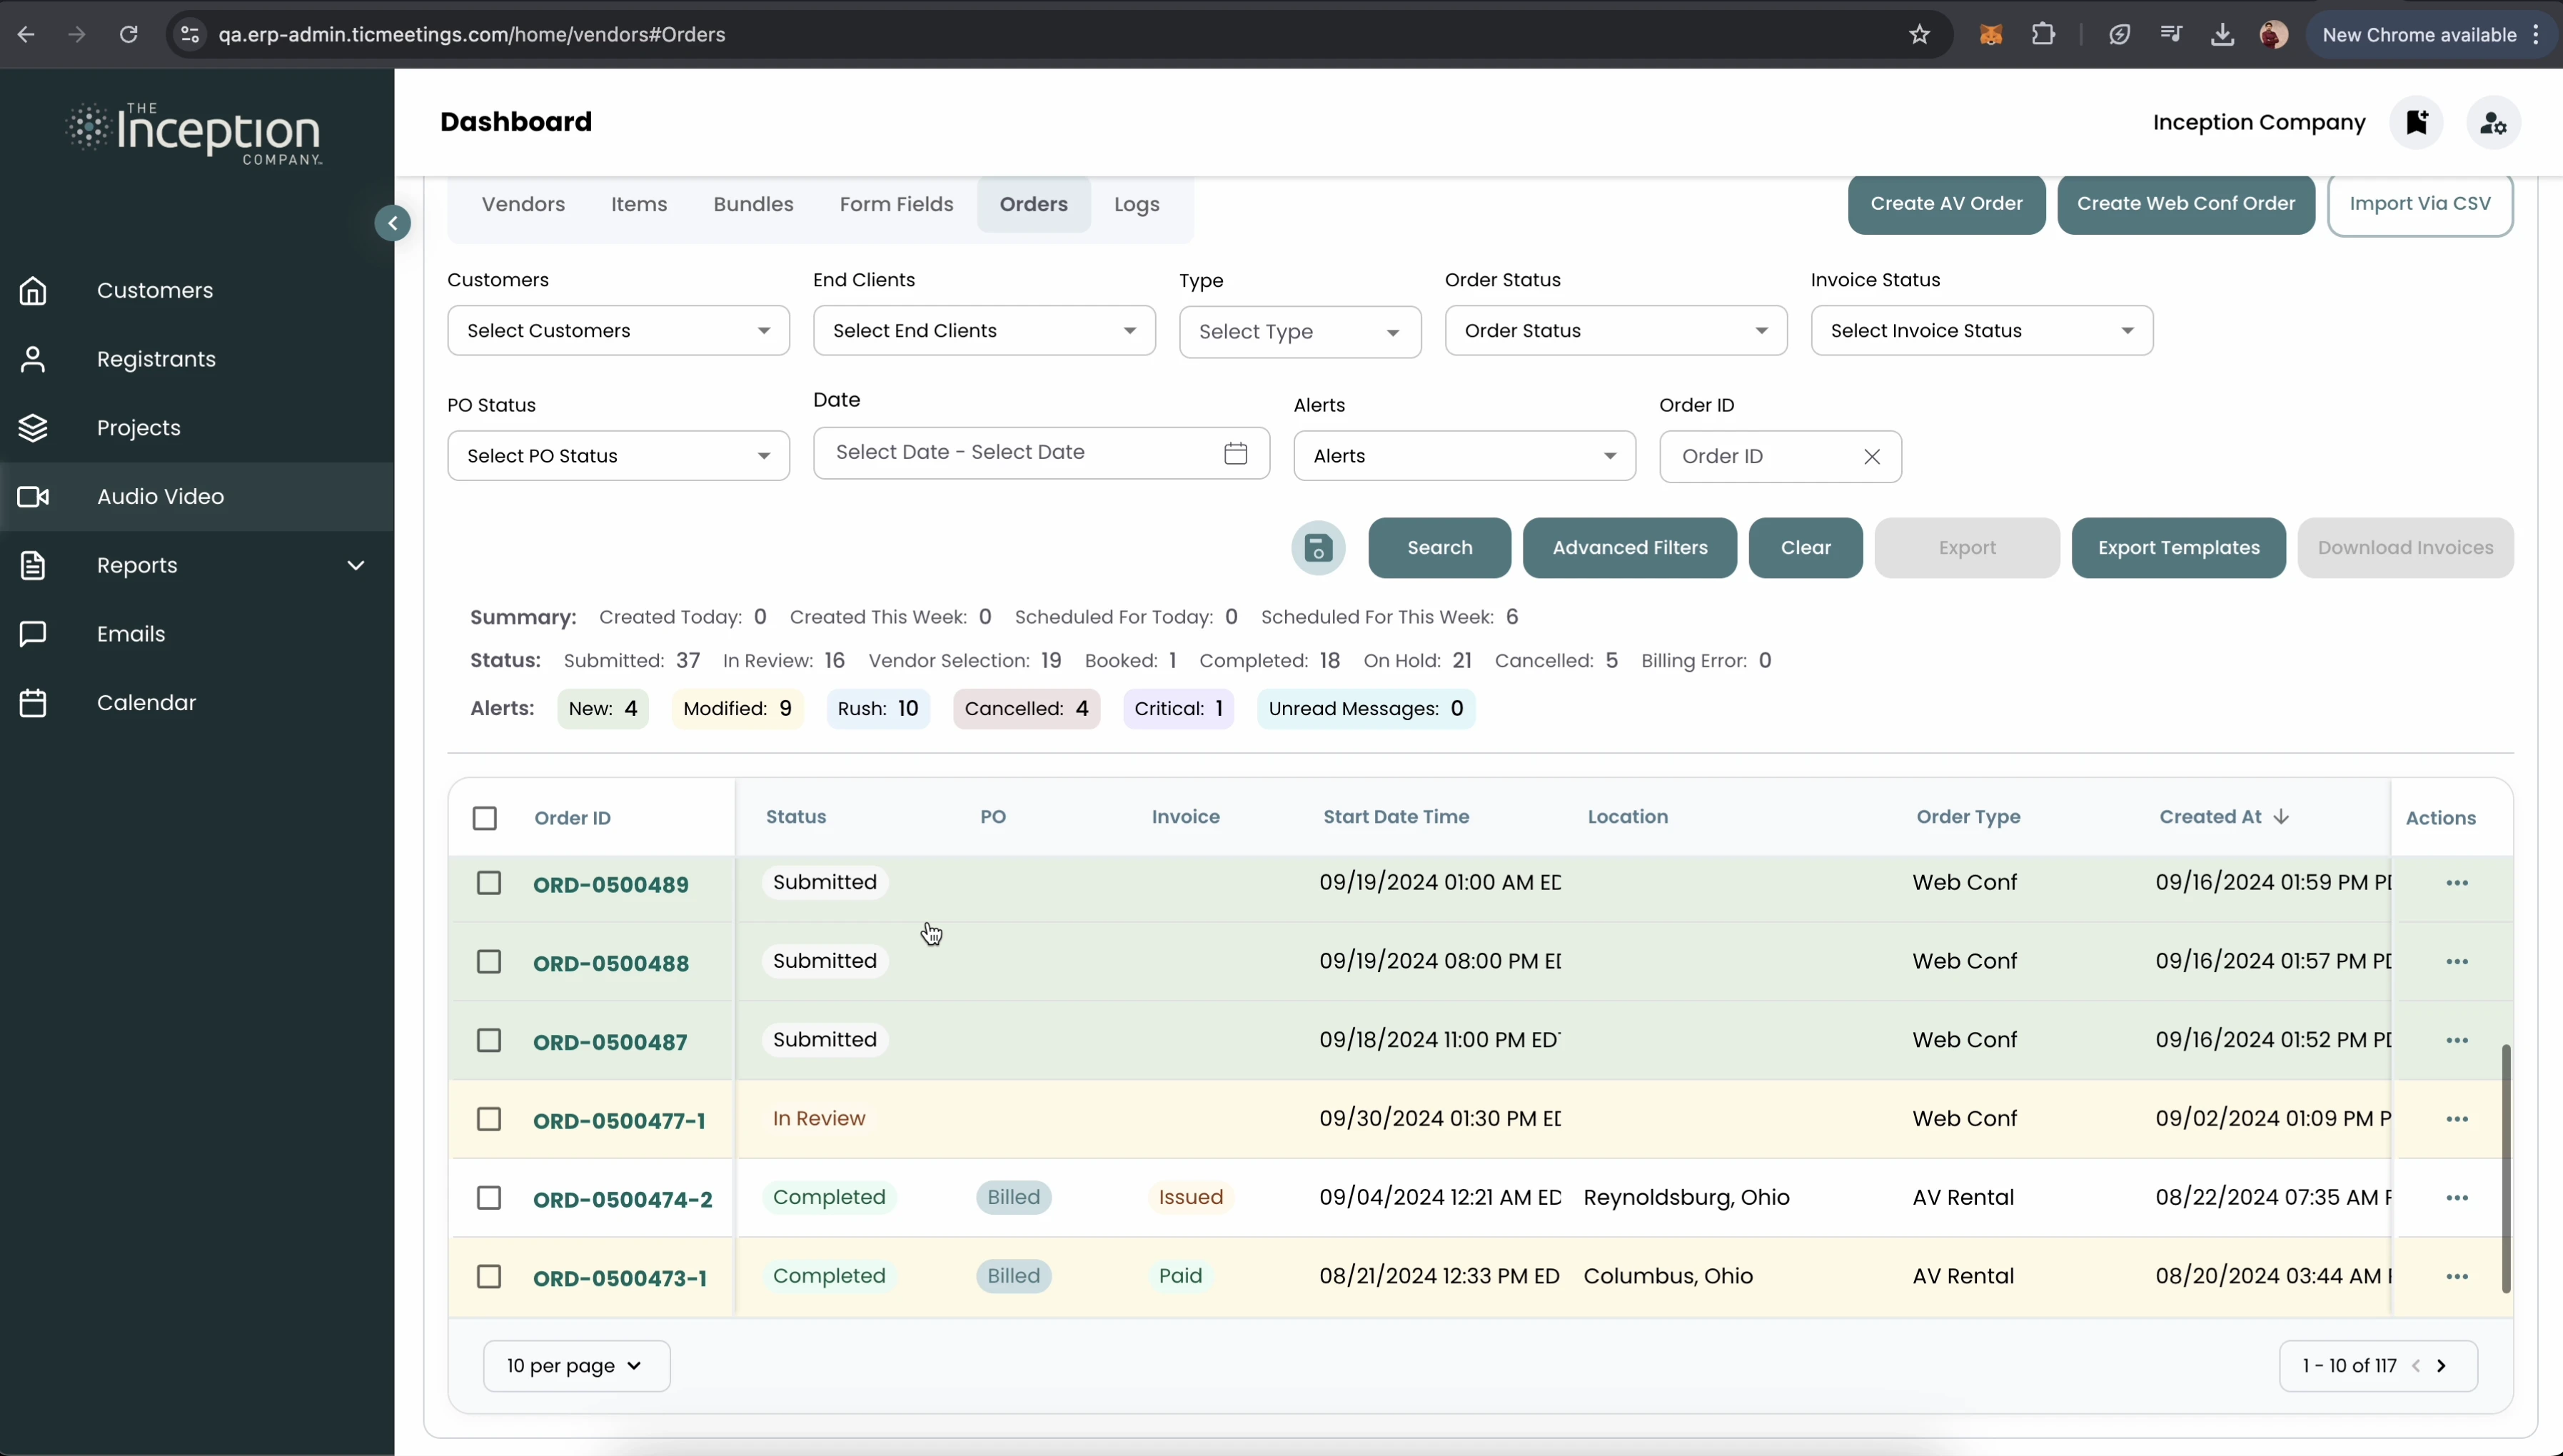Viewport: 2563px width, 1456px height.
Task: Select the Orders tab
Action: tap(1033, 204)
